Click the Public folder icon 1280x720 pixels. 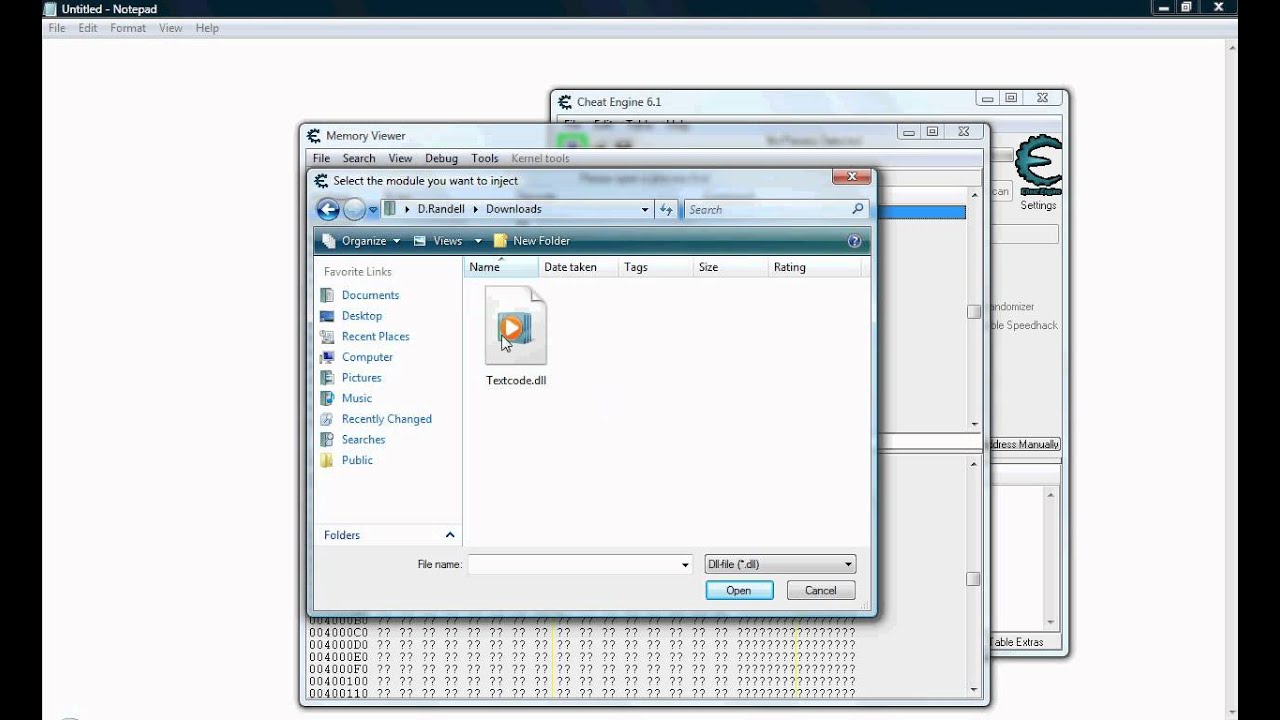pyautogui.click(x=327, y=460)
